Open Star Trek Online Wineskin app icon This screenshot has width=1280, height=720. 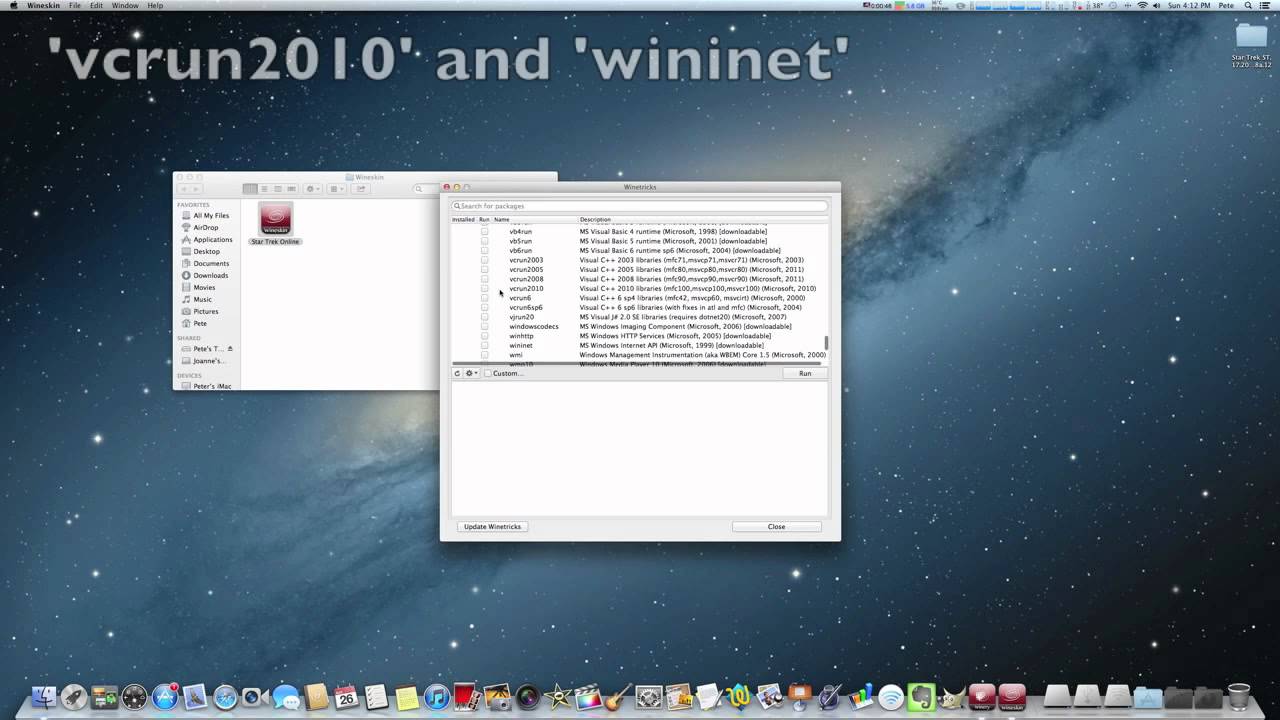click(x=275, y=219)
